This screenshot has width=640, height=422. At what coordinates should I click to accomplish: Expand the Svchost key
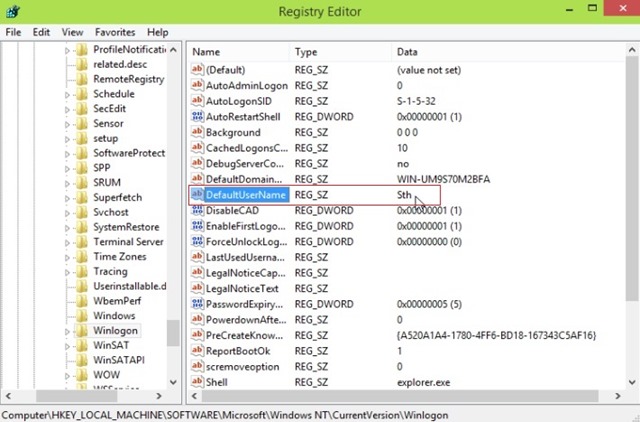pos(67,213)
